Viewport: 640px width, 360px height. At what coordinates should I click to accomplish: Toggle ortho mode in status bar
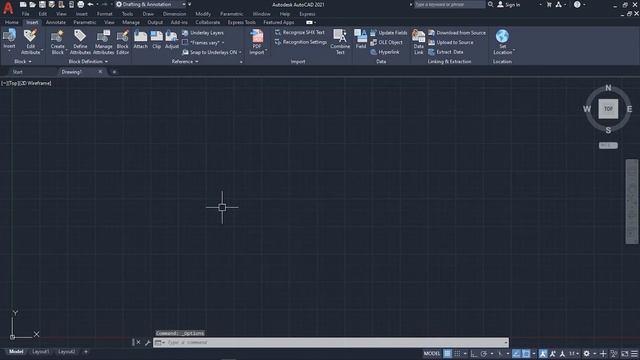[474, 353]
